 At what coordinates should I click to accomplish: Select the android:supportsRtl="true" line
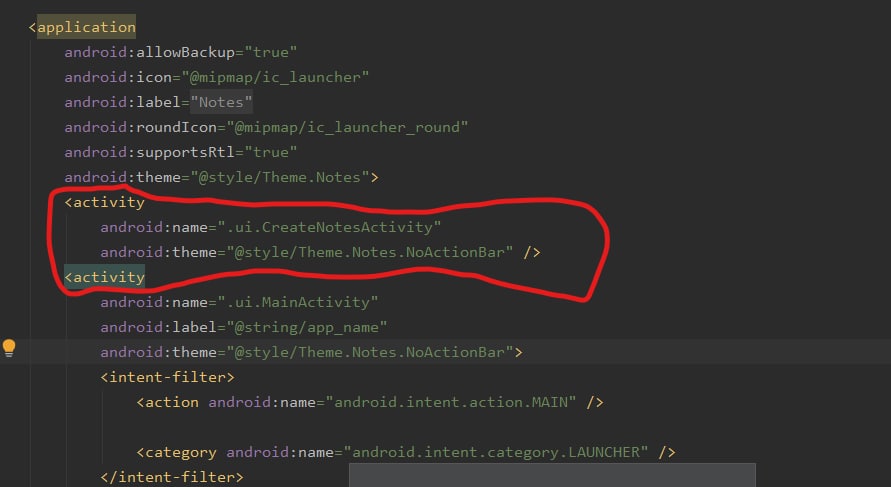181,152
